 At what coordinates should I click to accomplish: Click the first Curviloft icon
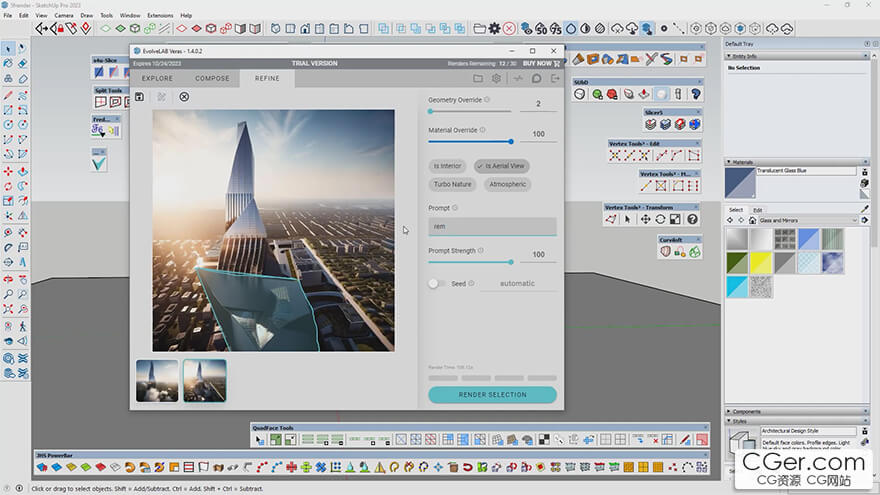(x=665, y=252)
